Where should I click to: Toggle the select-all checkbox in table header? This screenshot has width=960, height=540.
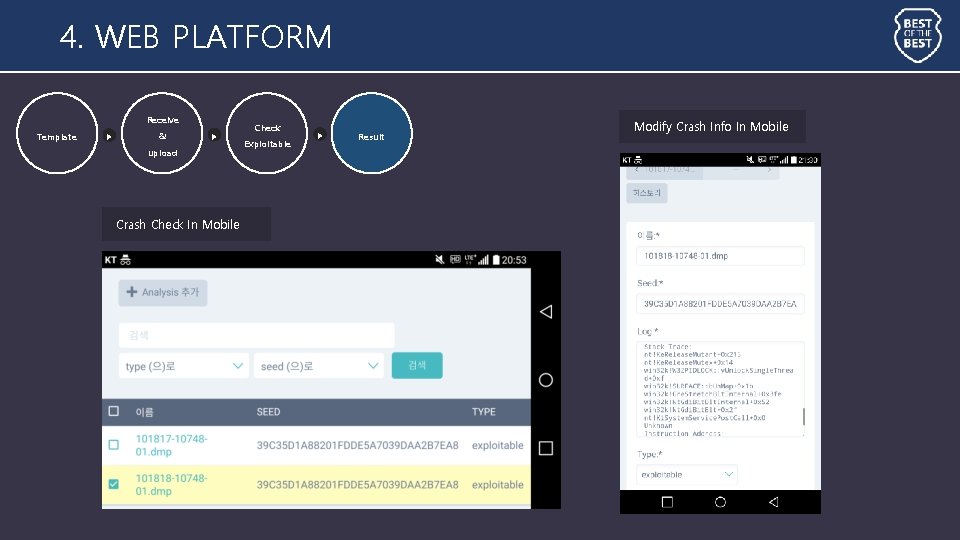pyautogui.click(x=114, y=411)
